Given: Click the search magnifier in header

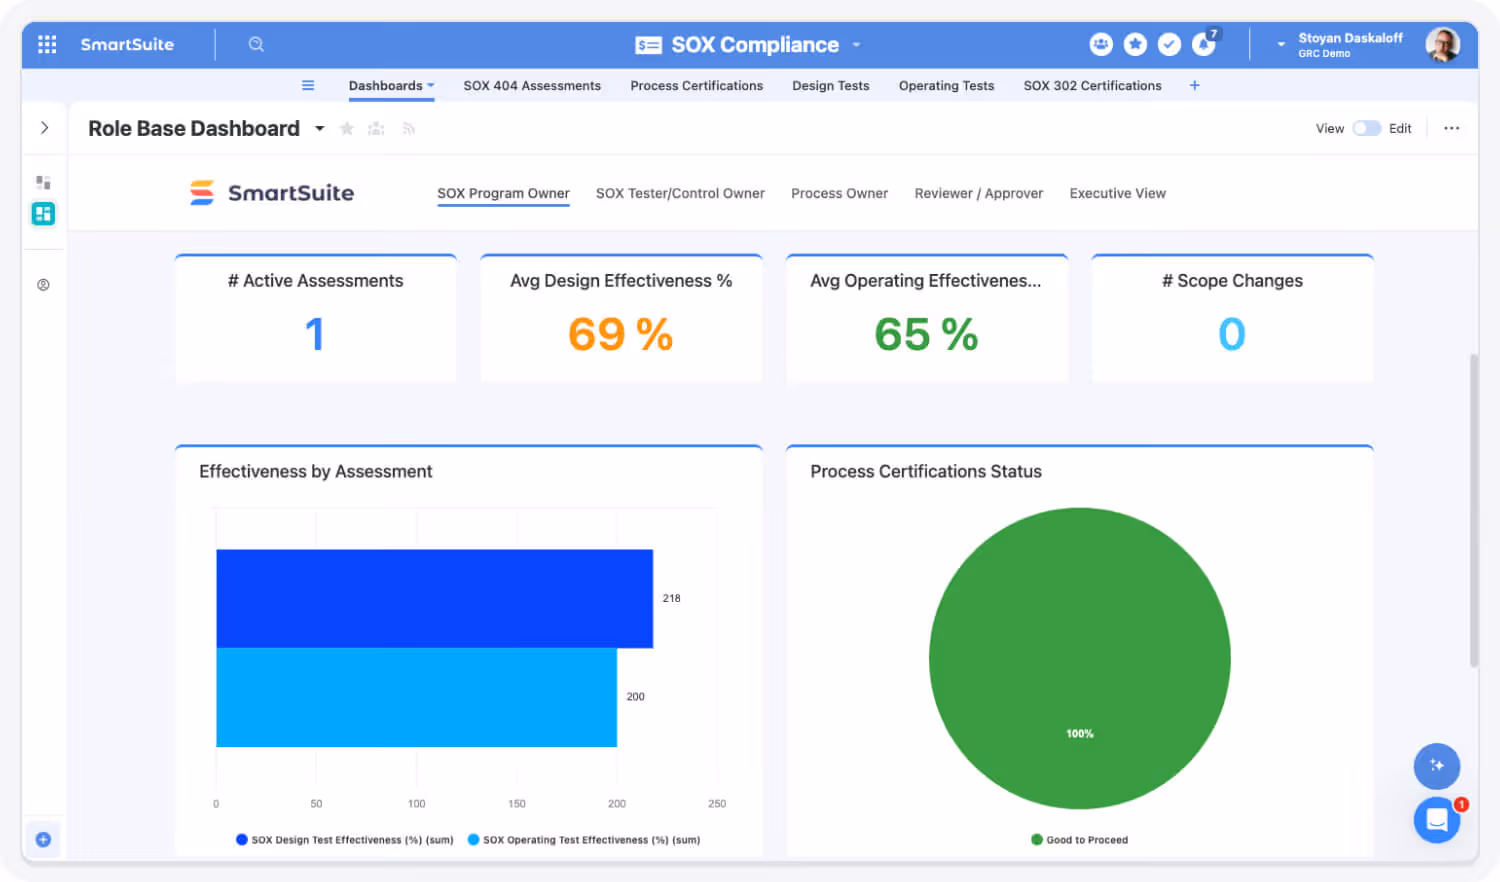Looking at the screenshot, I should click(256, 44).
